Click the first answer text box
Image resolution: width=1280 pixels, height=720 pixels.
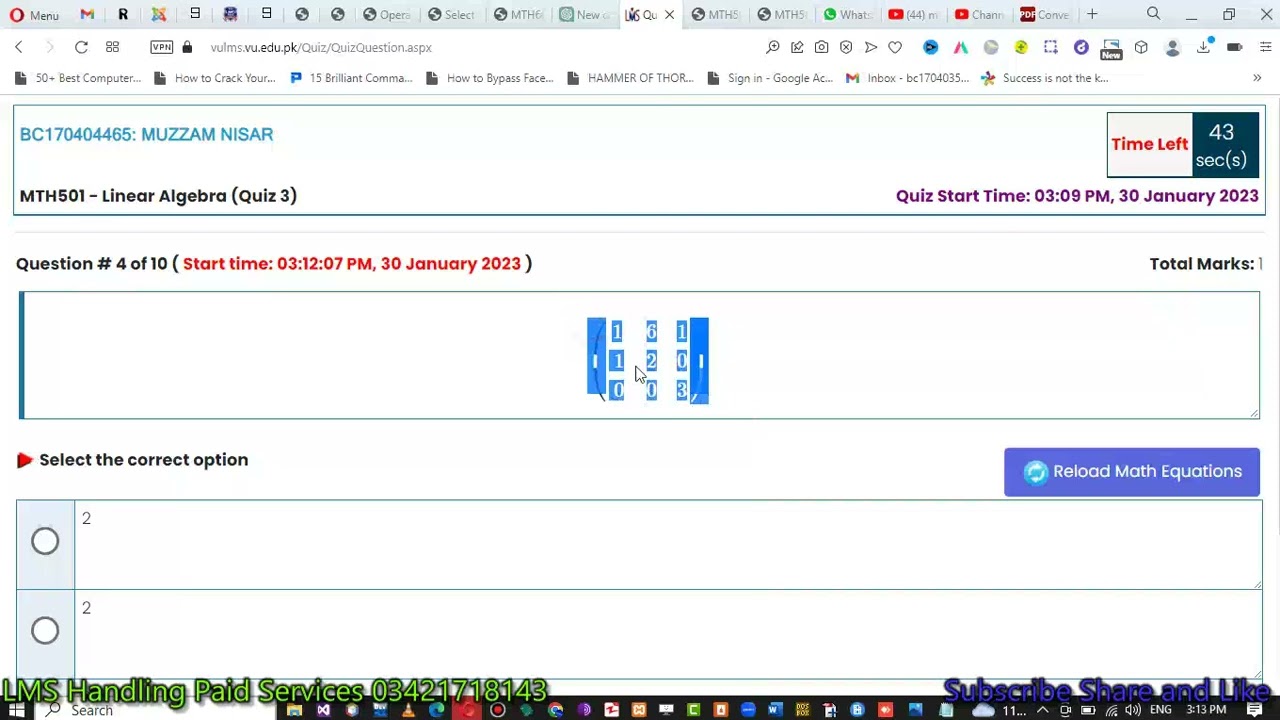coord(668,545)
